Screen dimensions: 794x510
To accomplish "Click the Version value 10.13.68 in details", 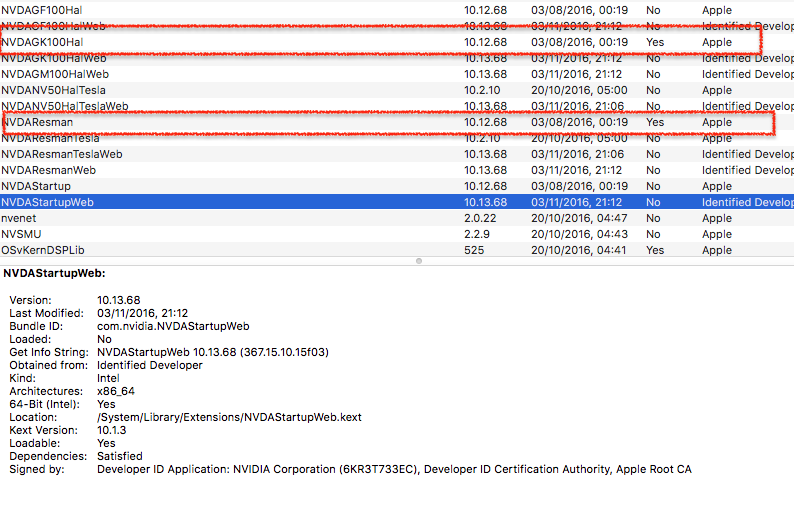I will click(118, 300).
